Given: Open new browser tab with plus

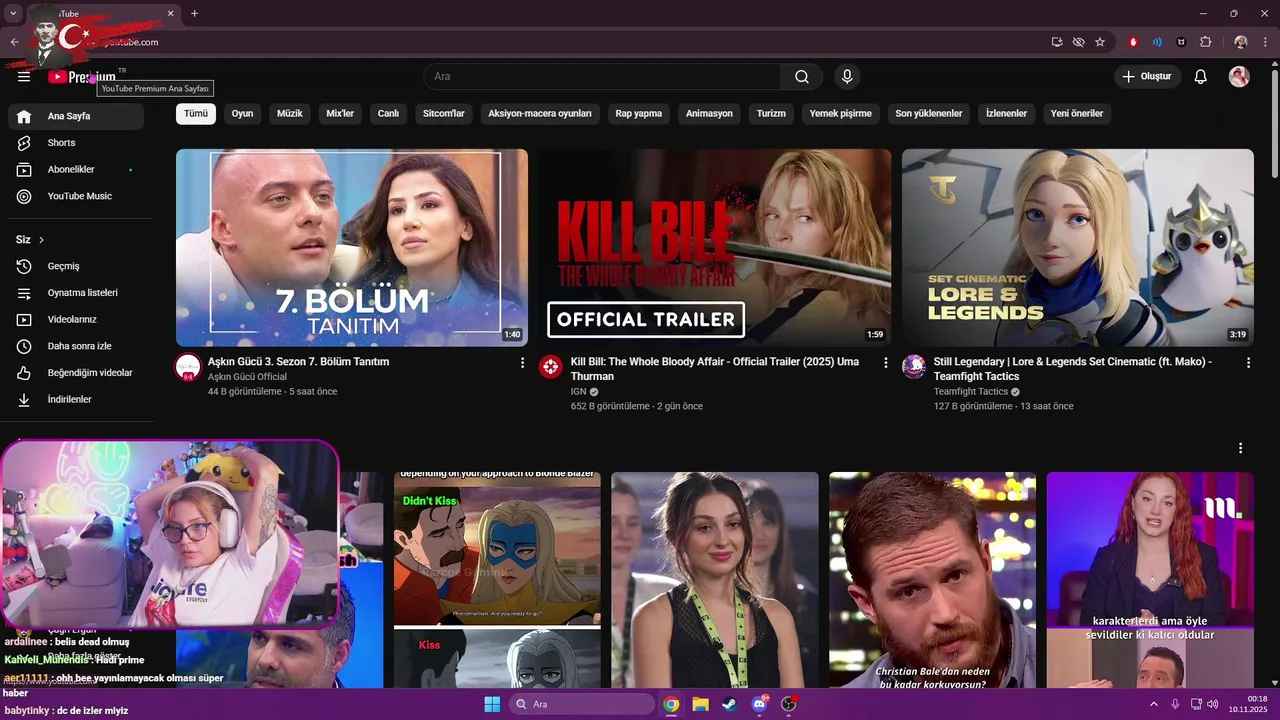Looking at the screenshot, I should (194, 13).
